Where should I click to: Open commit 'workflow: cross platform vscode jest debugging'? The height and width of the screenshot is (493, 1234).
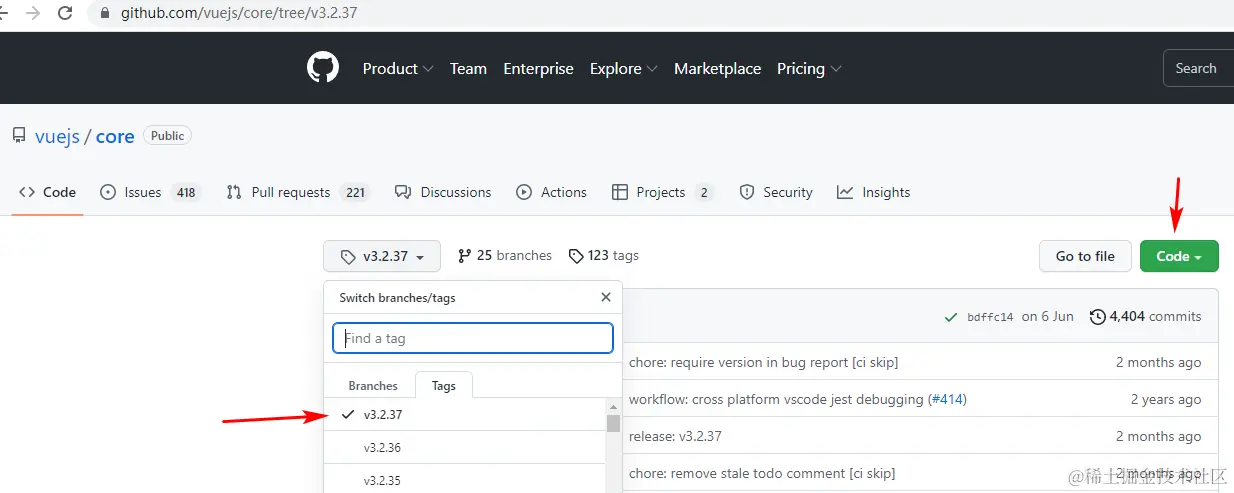[776, 400]
